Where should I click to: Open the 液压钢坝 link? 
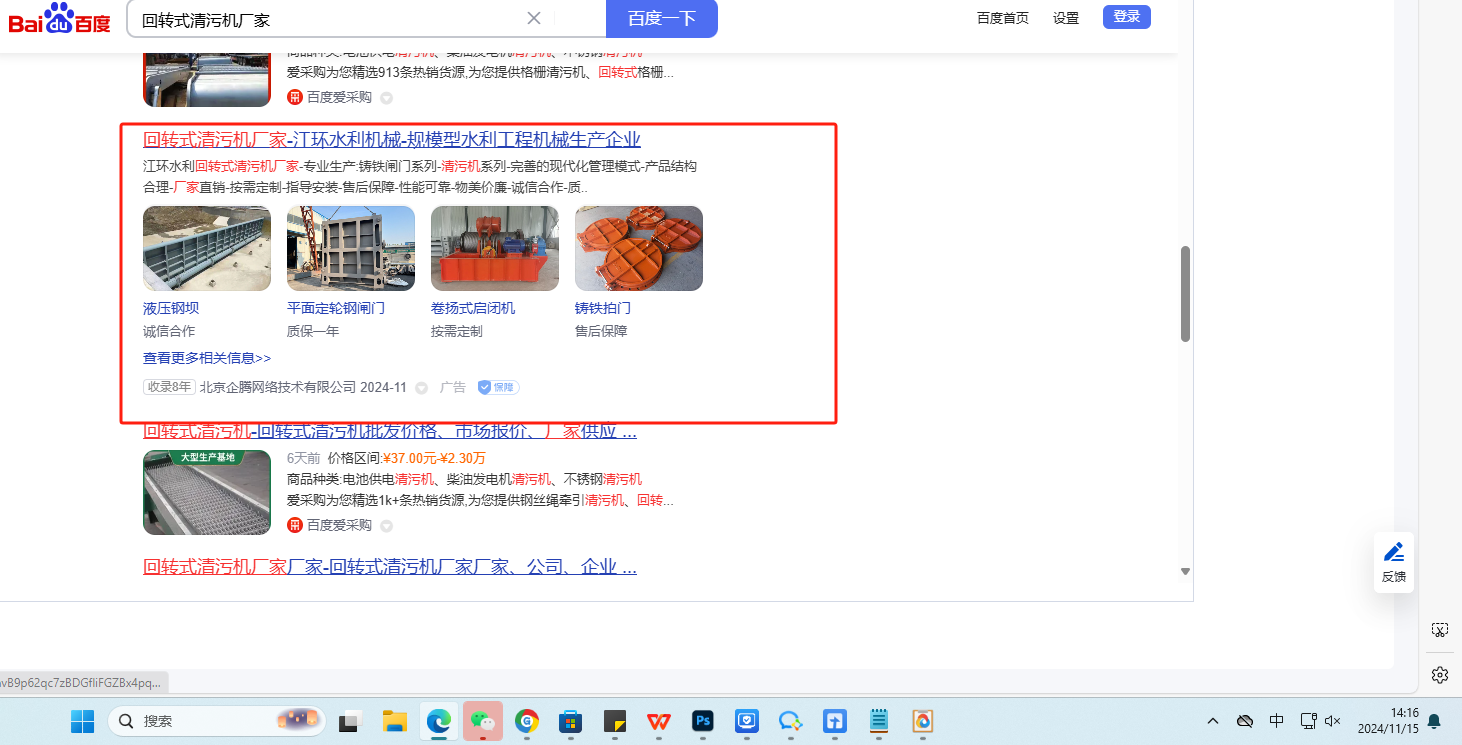[171, 308]
